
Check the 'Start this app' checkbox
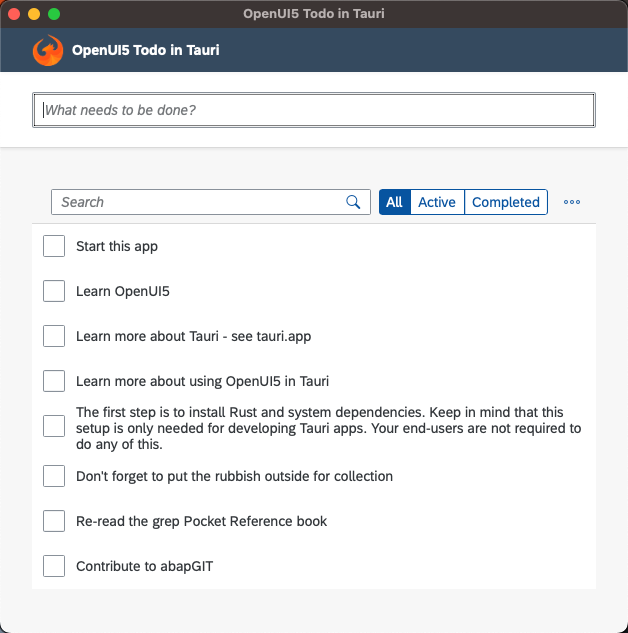pos(54,246)
